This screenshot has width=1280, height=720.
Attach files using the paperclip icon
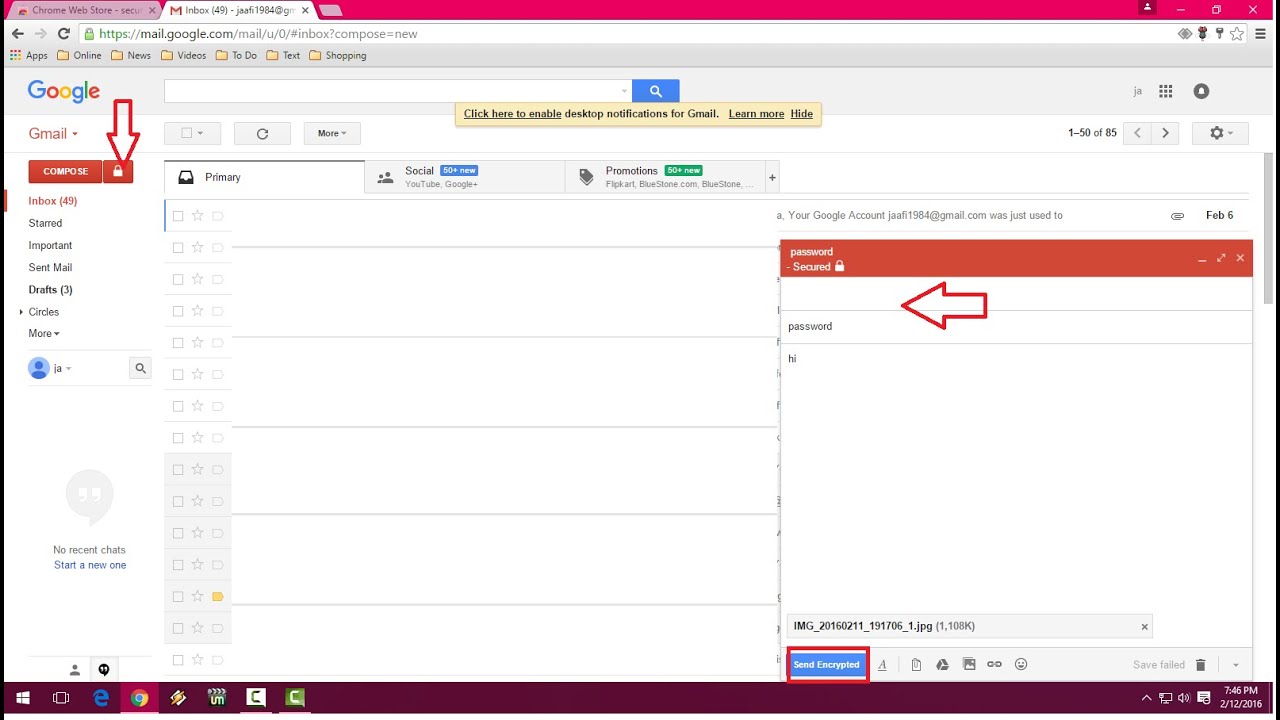[x=916, y=665]
